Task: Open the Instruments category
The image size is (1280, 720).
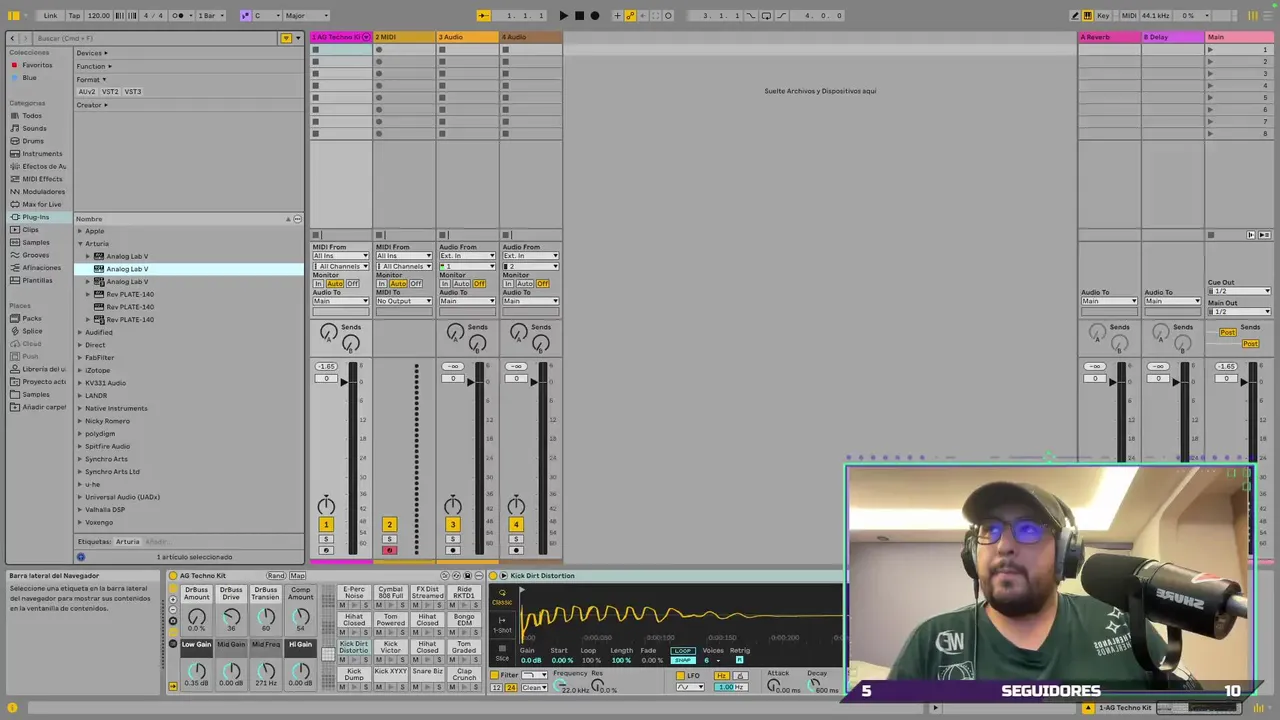Action: 41,153
